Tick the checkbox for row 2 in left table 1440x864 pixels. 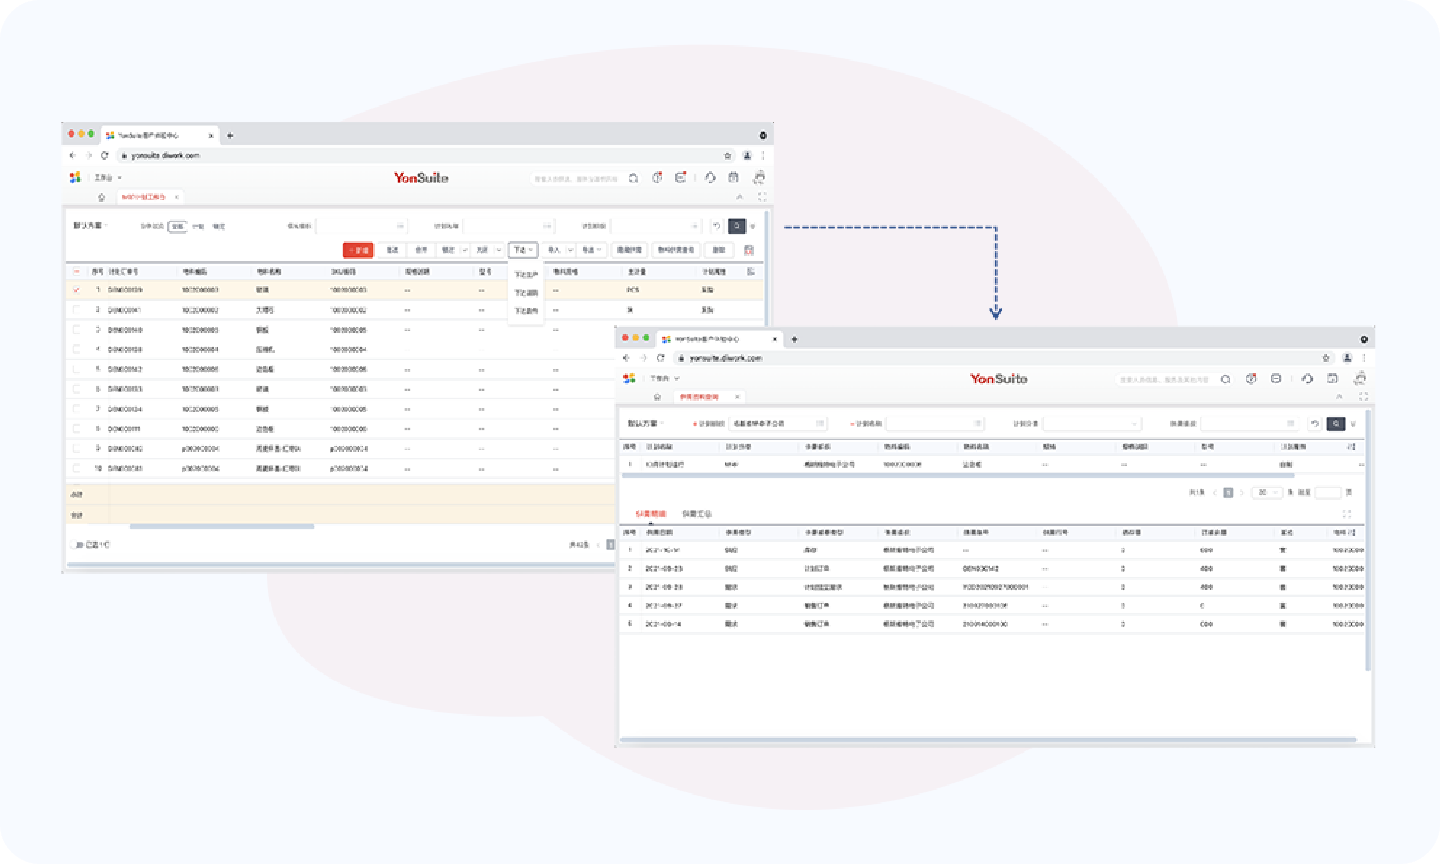[76, 310]
